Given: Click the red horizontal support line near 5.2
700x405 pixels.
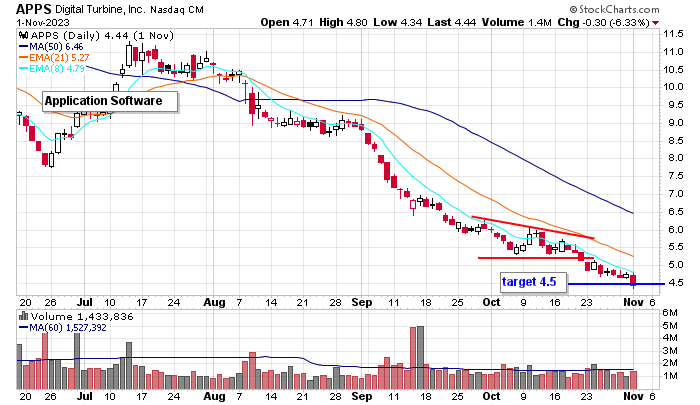Looking at the screenshot, I should [x=536, y=258].
